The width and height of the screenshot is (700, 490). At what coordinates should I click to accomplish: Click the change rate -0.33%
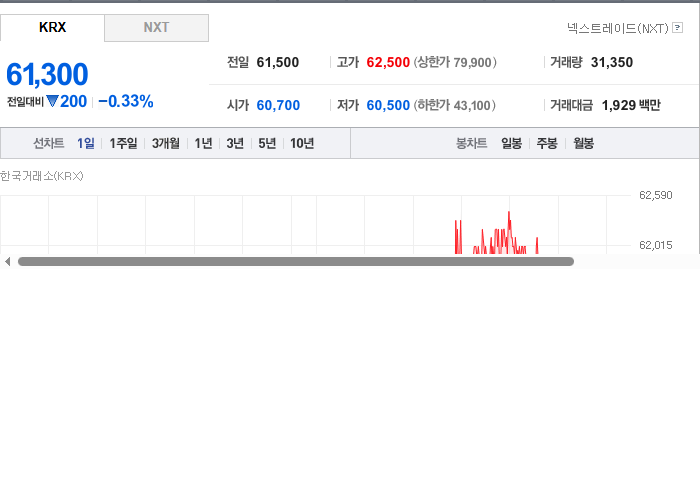point(126,101)
